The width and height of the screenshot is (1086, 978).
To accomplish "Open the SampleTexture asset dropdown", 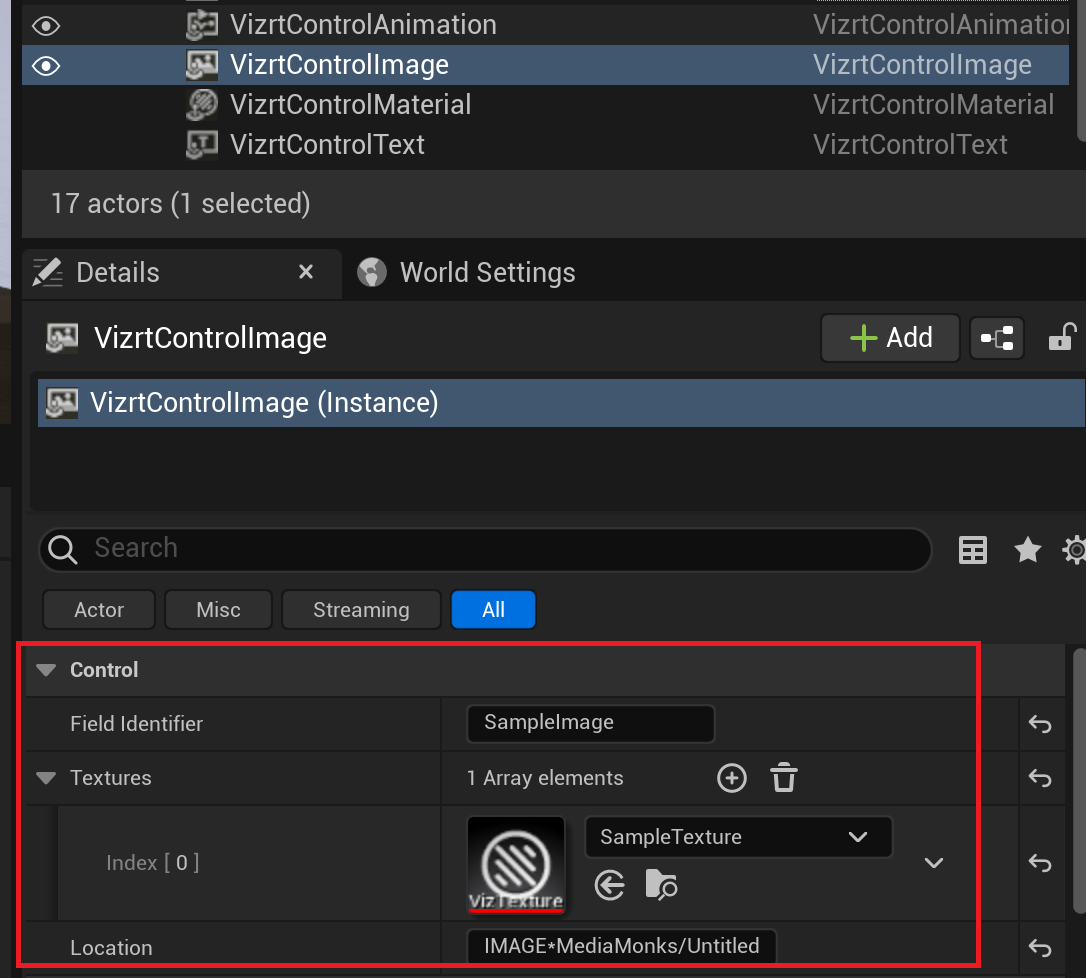I will pos(738,837).
